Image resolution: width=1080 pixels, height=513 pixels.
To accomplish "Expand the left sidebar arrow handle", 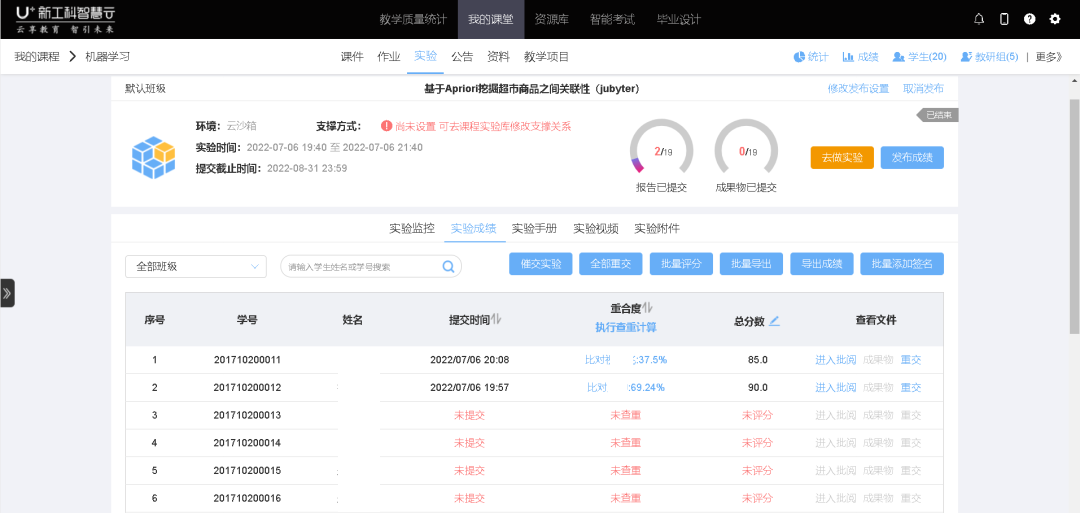I will [7, 293].
